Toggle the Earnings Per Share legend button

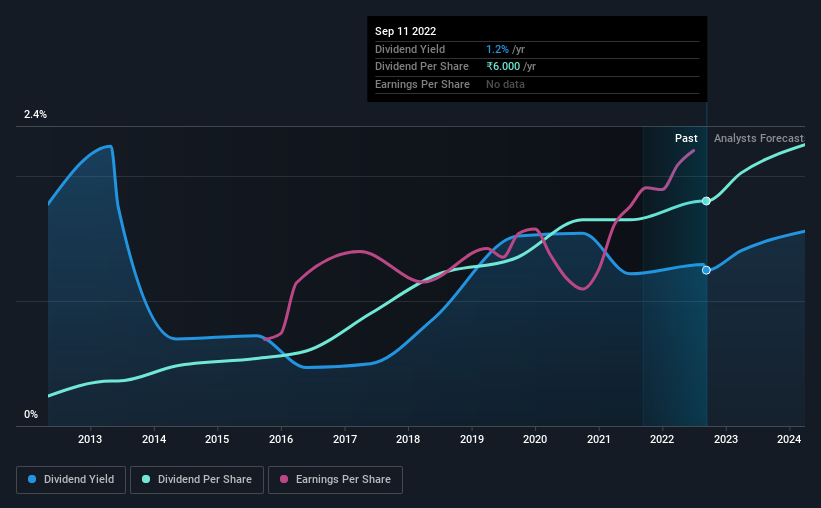click(x=336, y=480)
